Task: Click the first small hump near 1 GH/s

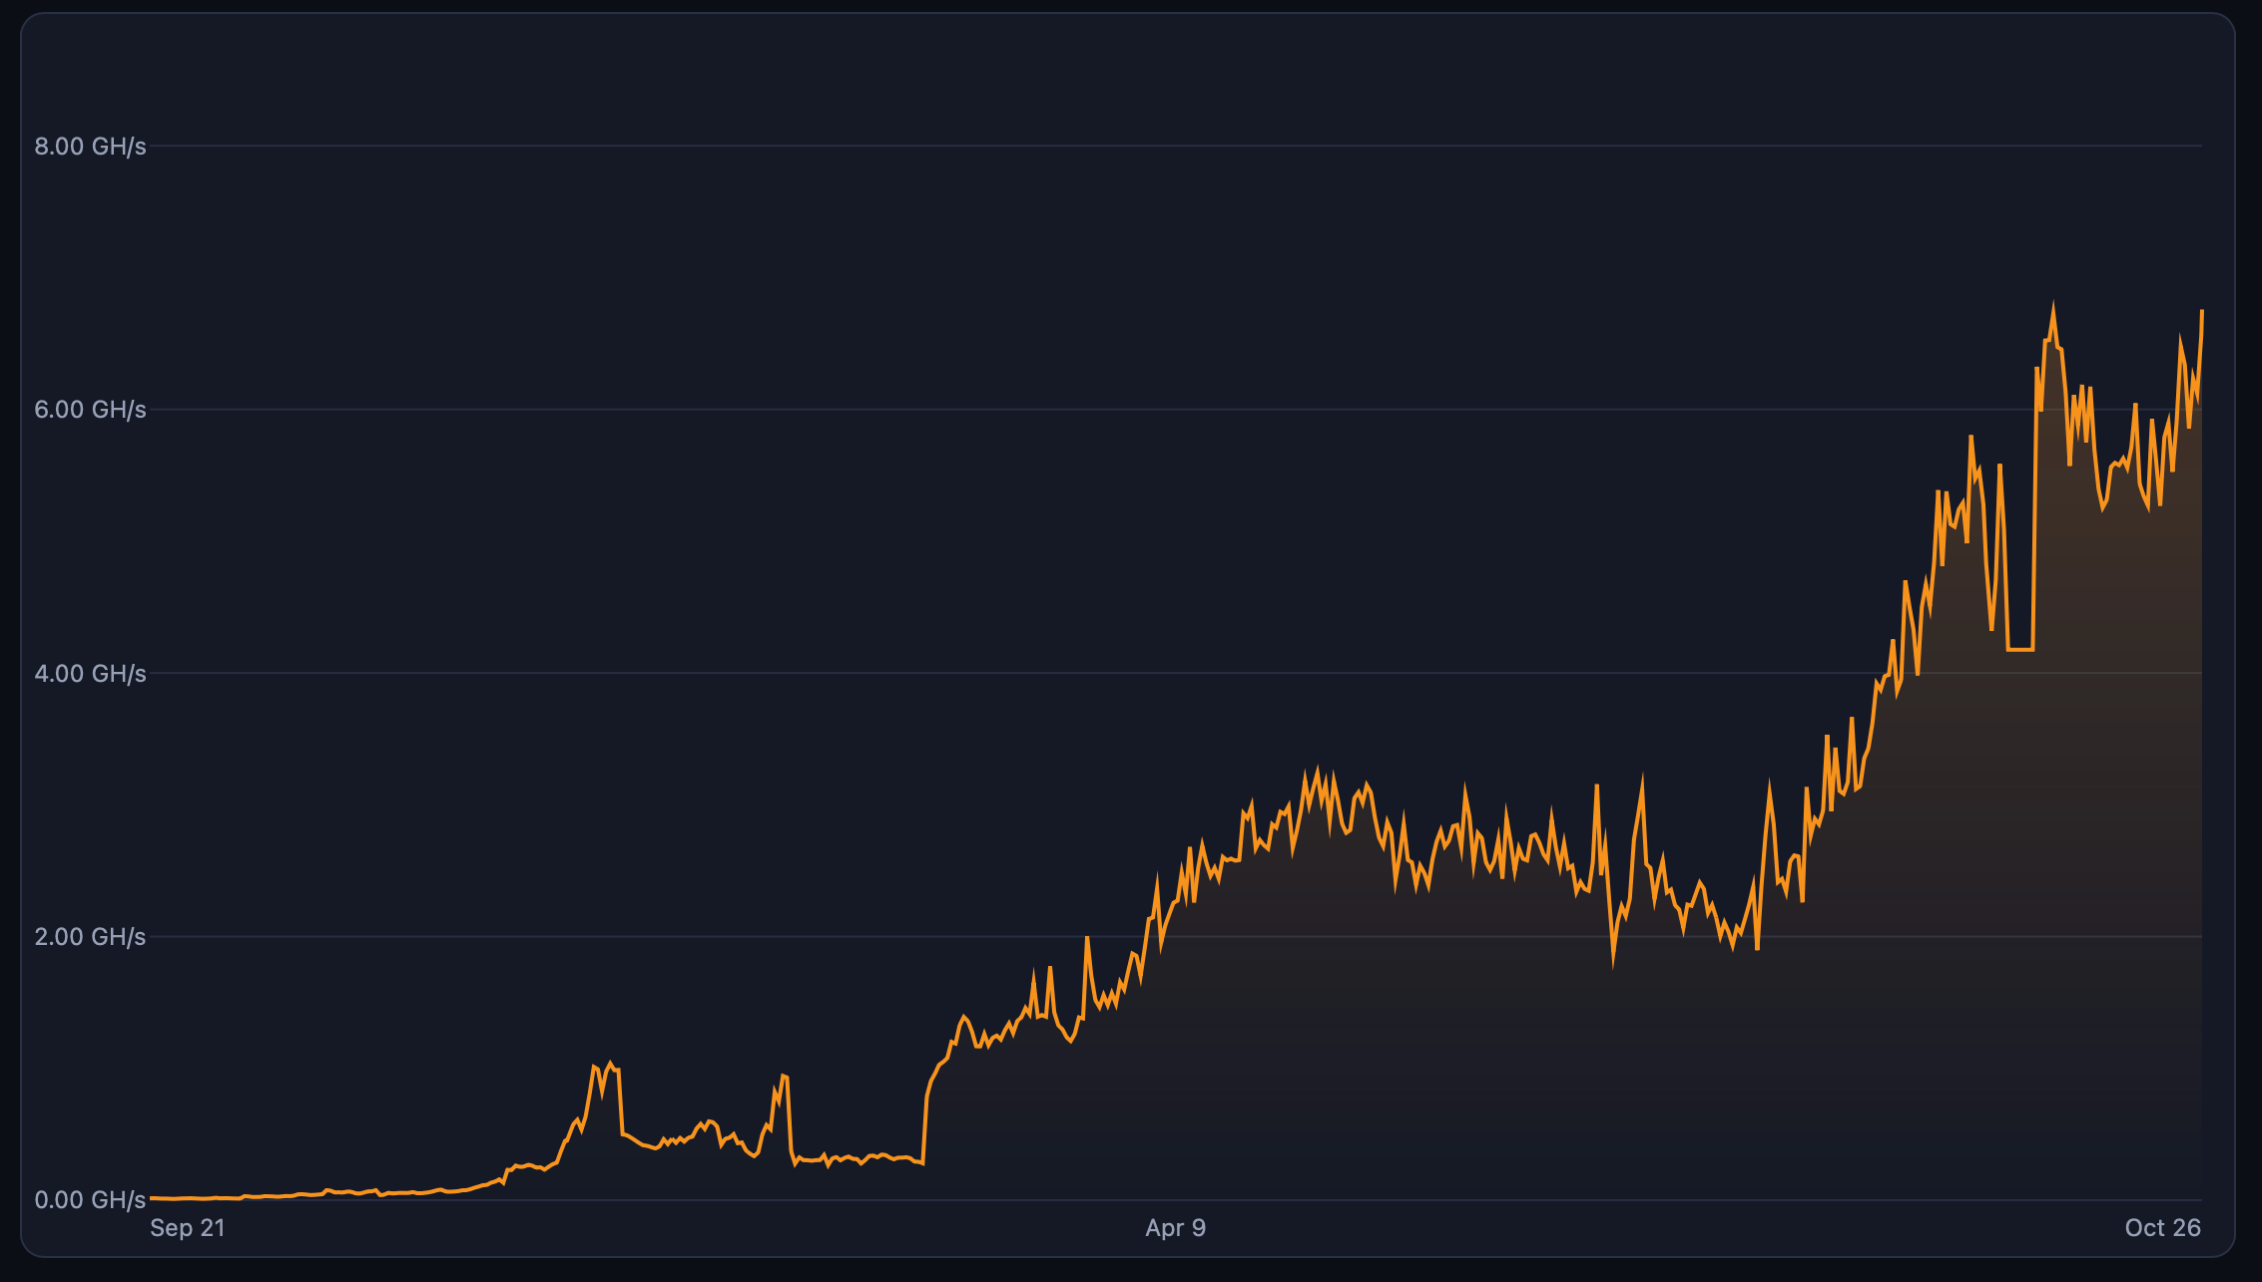Action: (x=605, y=1068)
